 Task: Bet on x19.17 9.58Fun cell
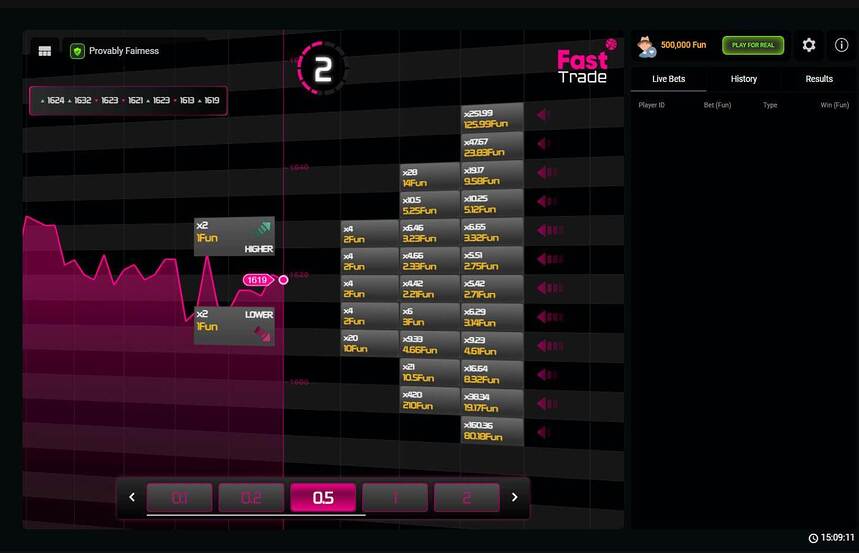(x=492, y=175)
